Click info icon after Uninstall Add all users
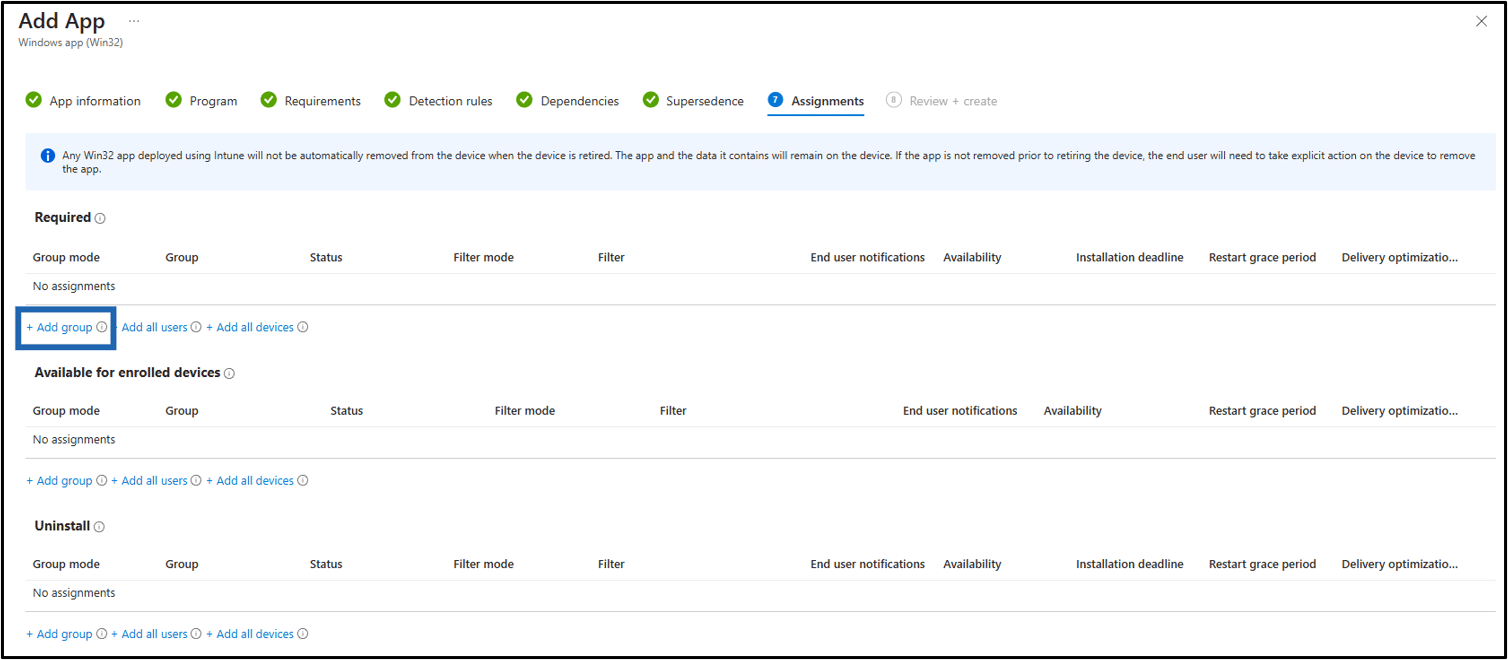This screenshot has height=660, width=1508. coord(196,634)
